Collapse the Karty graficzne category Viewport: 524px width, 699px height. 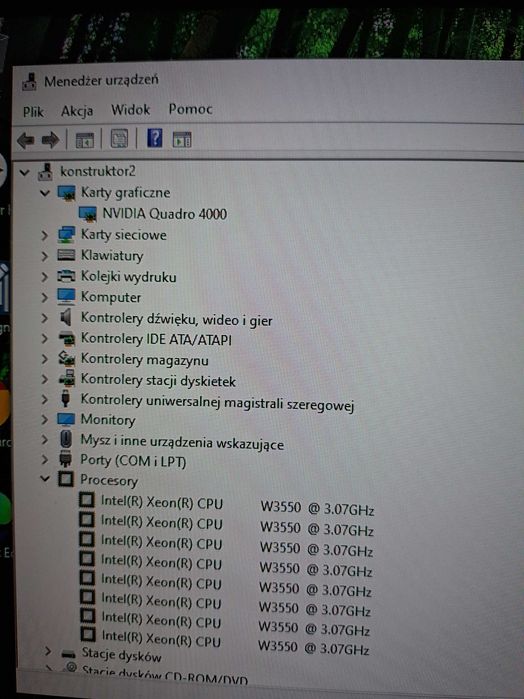point(45,193)
